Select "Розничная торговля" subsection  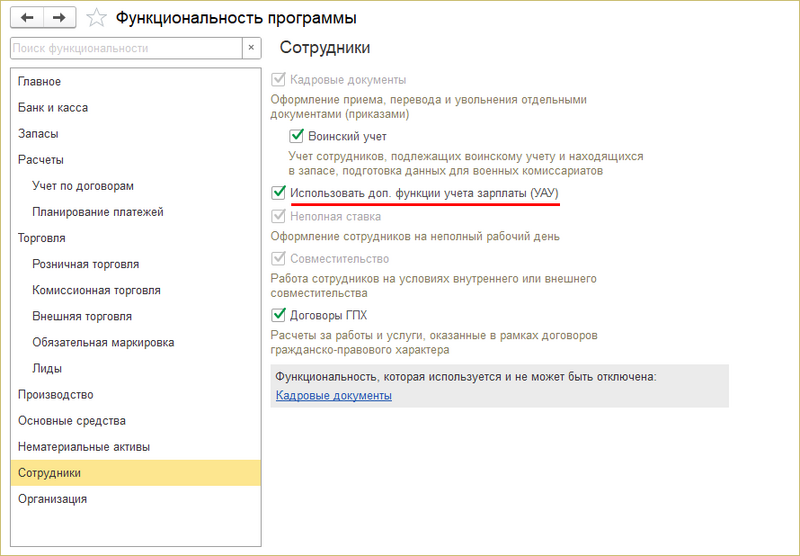coord(136,264)
